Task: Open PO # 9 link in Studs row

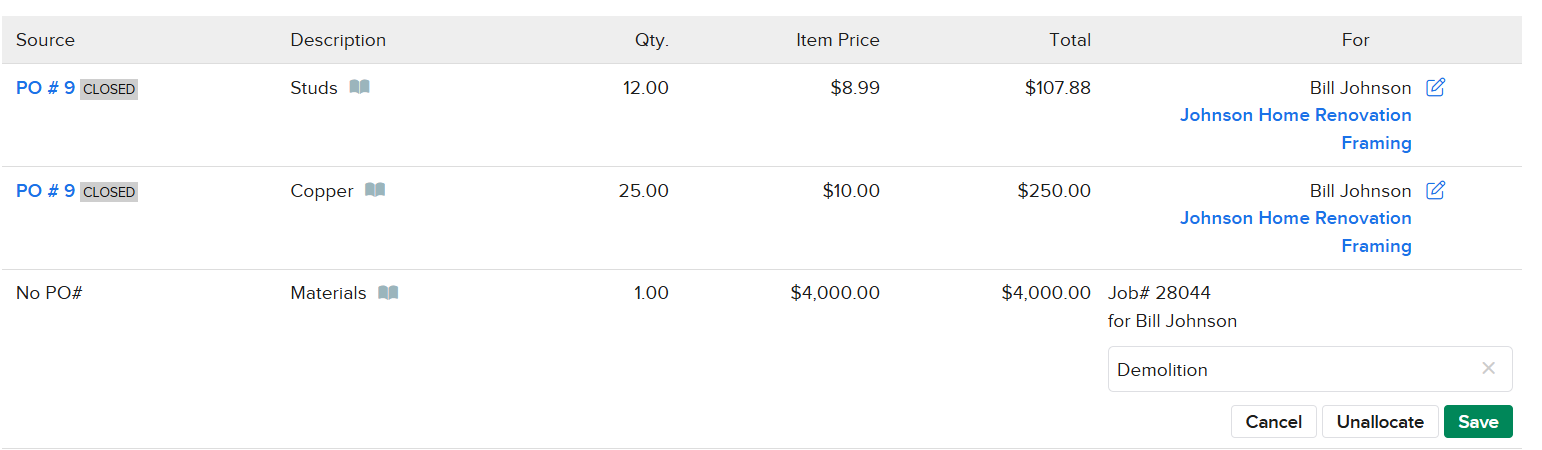Action: [45, 88]
